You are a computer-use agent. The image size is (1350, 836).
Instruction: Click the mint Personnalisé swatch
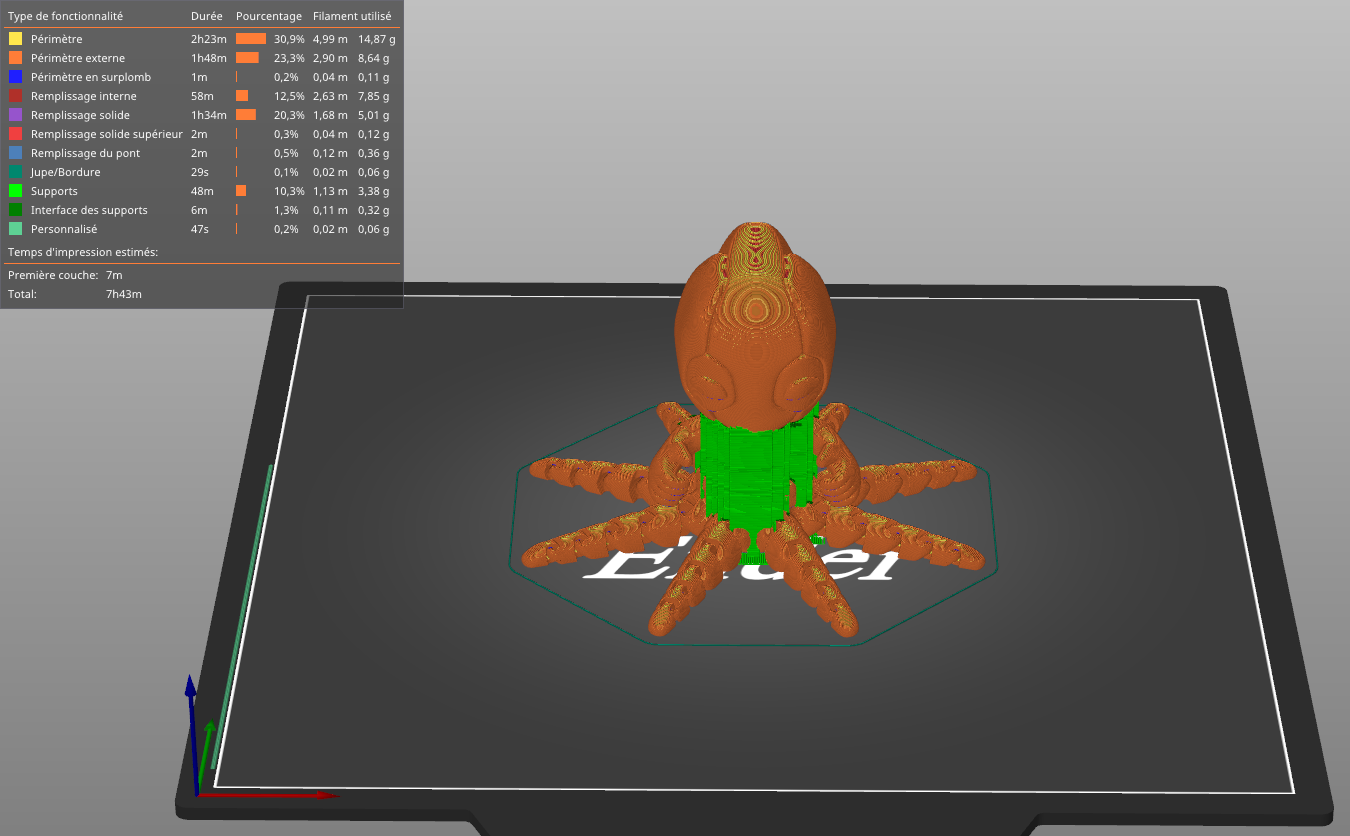pos(15,229)
